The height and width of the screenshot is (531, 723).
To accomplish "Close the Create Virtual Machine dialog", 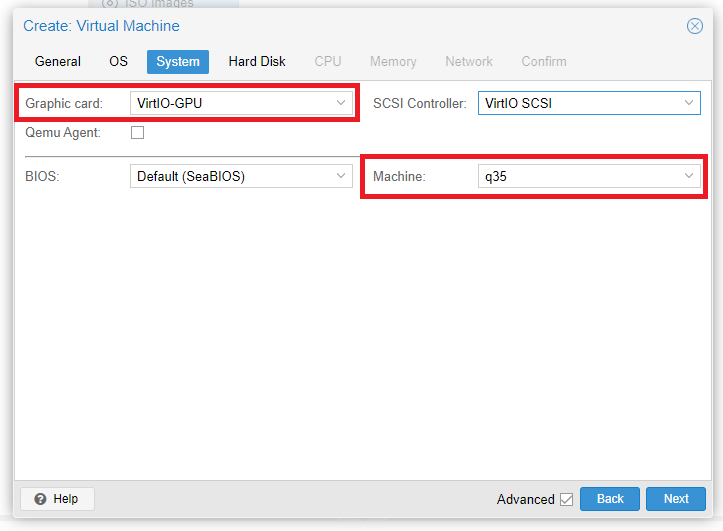I will click(x=694, y=26).
